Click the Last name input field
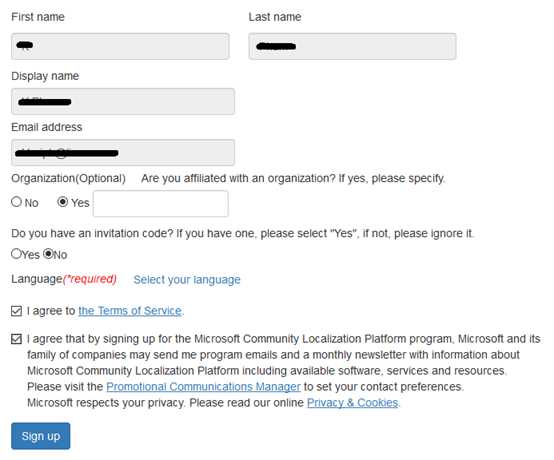Viewport: 554px width, 460px height. pyautogui.click(x=352, y=46)
